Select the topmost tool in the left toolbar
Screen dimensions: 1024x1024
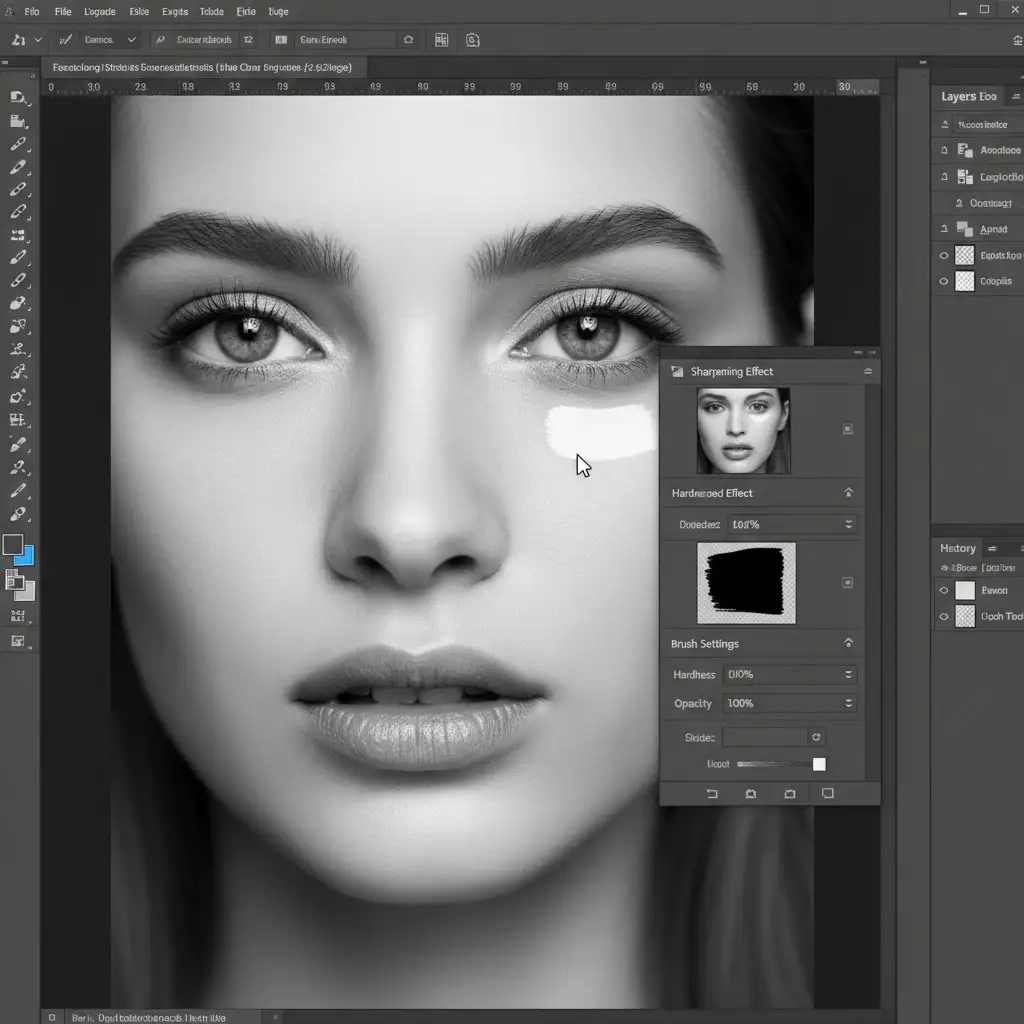(18, 97)
